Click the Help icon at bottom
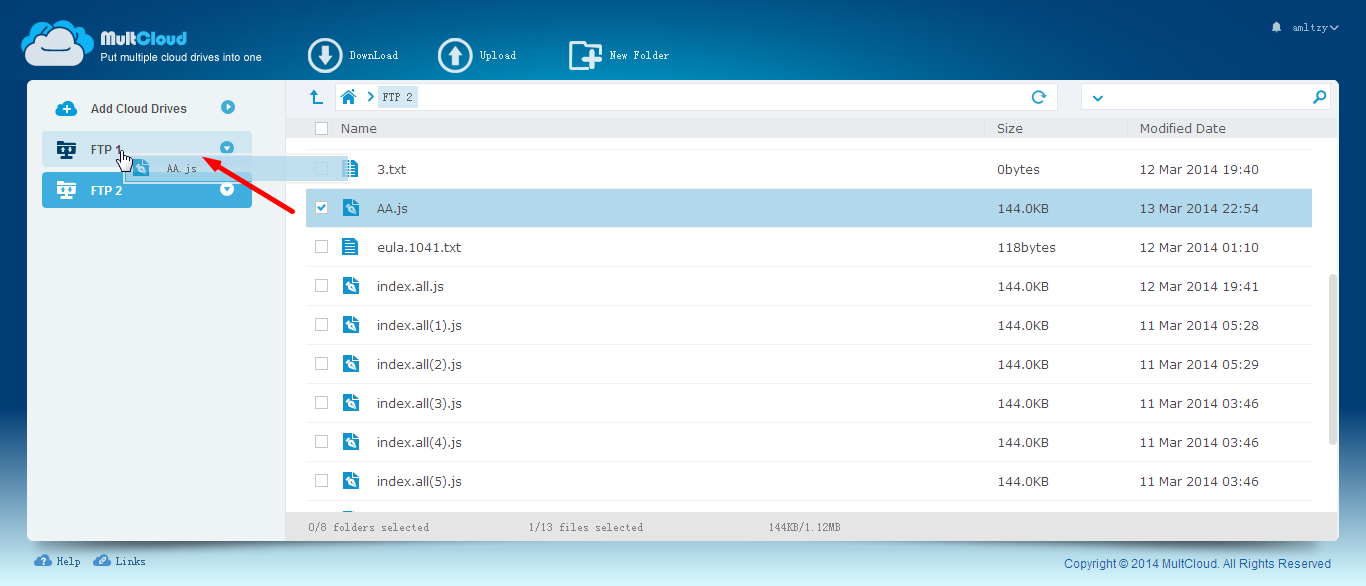The width and height of the screenshot is (1366, 586). point(43,561)
